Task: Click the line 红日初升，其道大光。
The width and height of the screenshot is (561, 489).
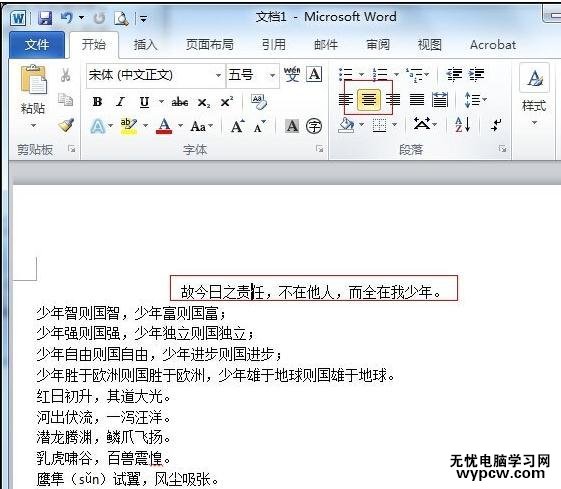Action: [x=104, y=396]
